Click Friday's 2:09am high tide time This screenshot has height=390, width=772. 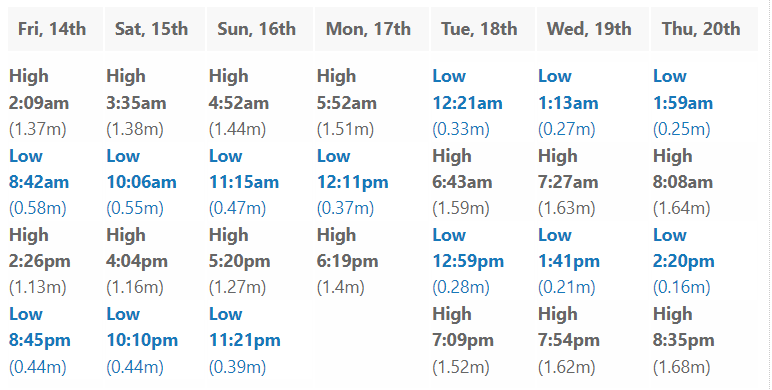click(39, 103)
